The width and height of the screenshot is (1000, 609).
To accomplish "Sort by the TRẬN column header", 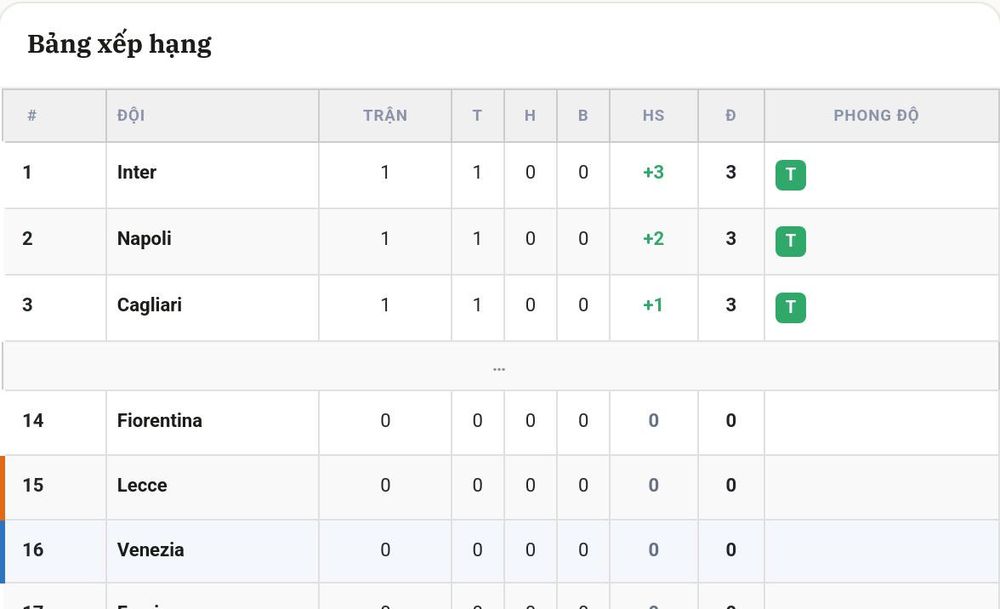I will pos(385,115).
